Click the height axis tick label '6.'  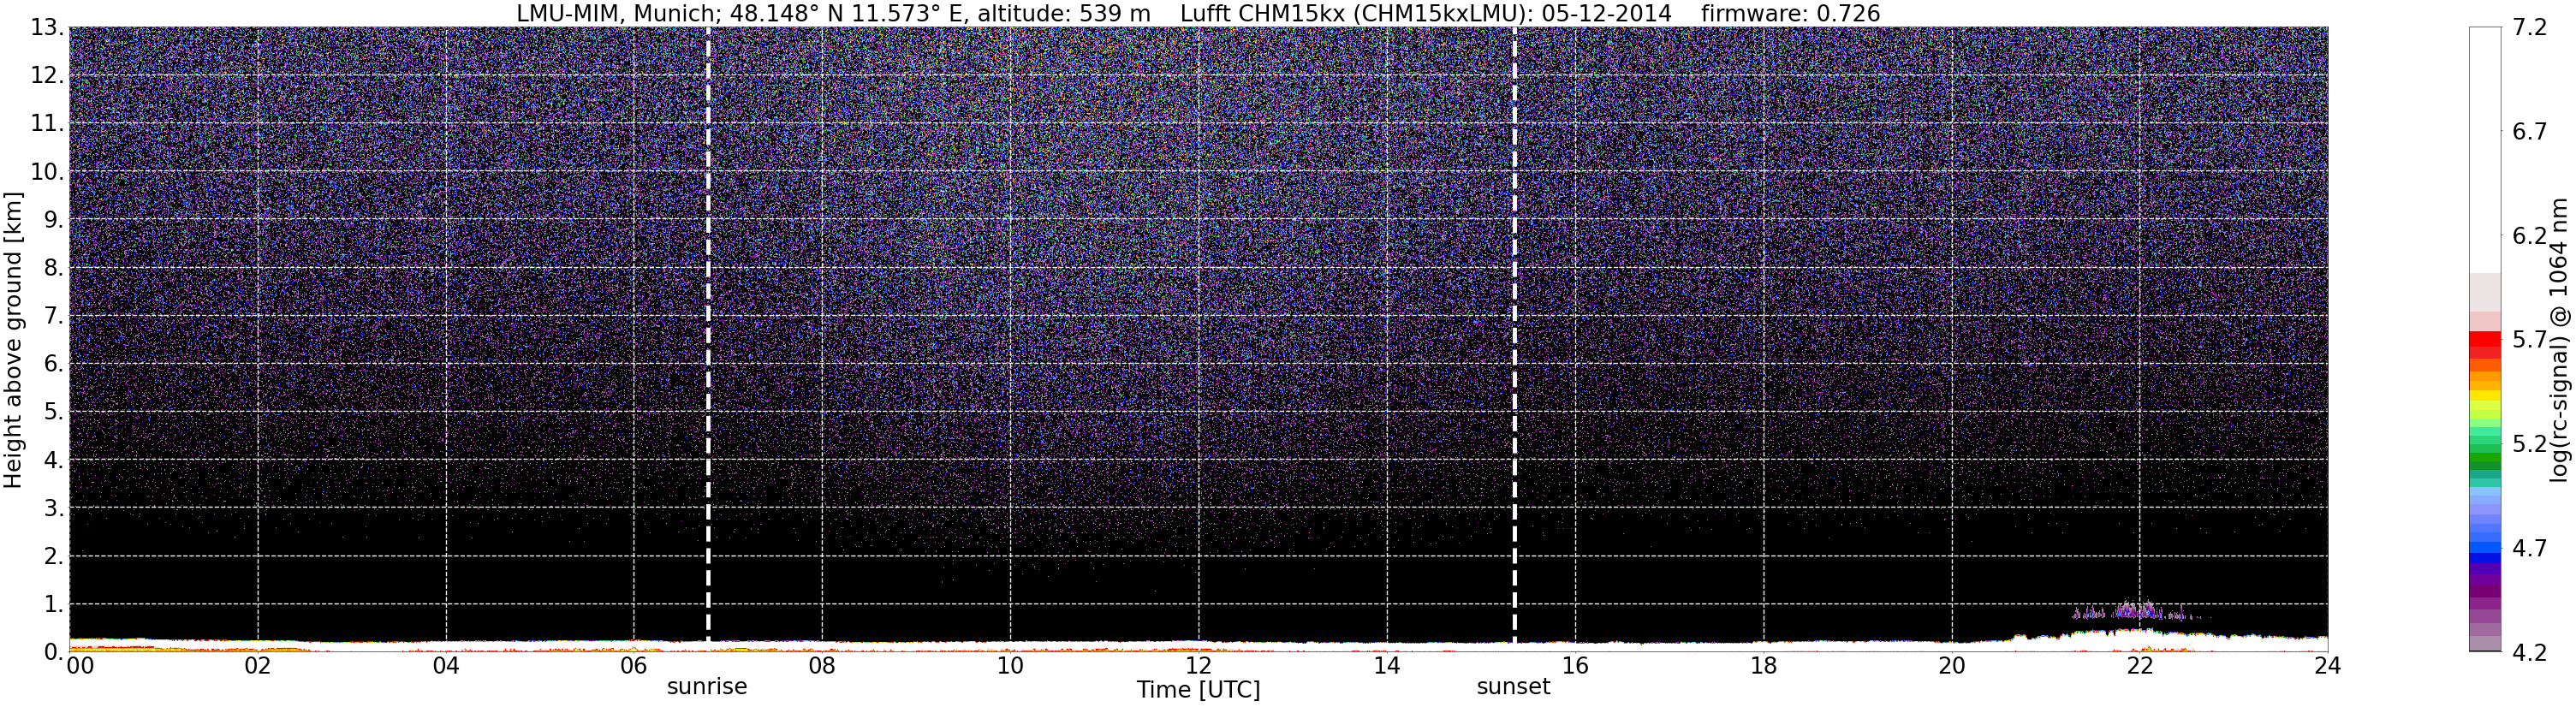[54, 364]
